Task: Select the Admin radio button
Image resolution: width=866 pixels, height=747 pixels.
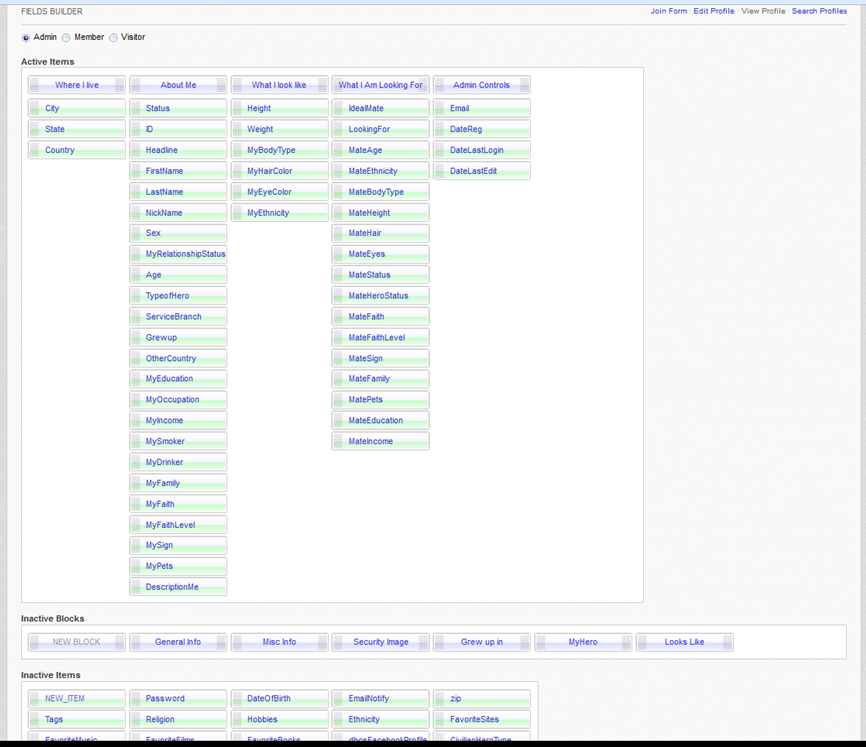Action: (26, 38)
